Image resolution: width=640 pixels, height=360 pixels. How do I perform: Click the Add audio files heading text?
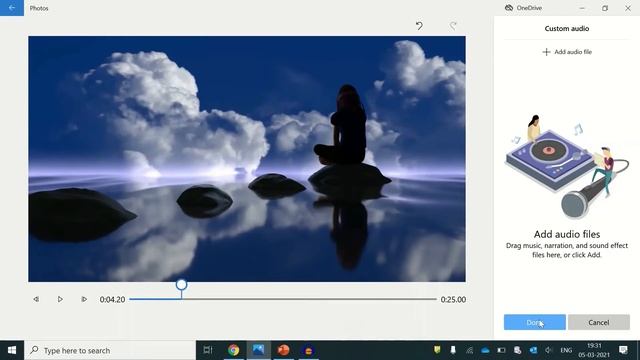coord(567,234)
